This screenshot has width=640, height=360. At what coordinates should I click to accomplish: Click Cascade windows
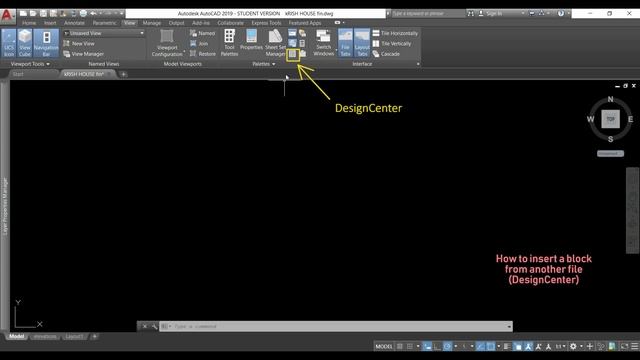[386, 54]
